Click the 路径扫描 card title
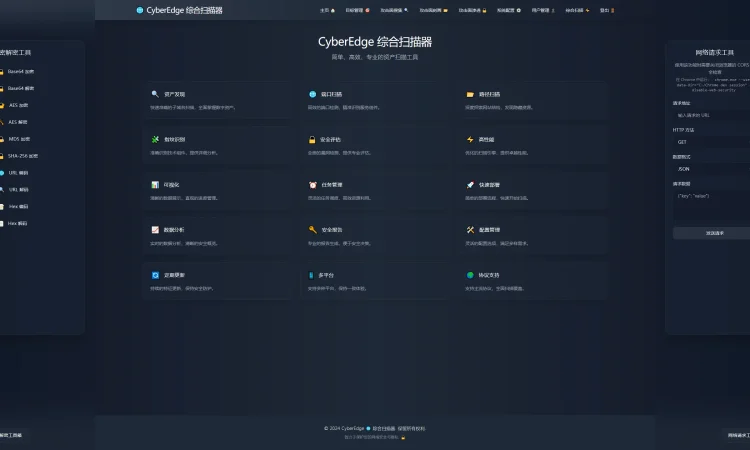This screenshot has width=750, height=450. [x=489, y=95]
